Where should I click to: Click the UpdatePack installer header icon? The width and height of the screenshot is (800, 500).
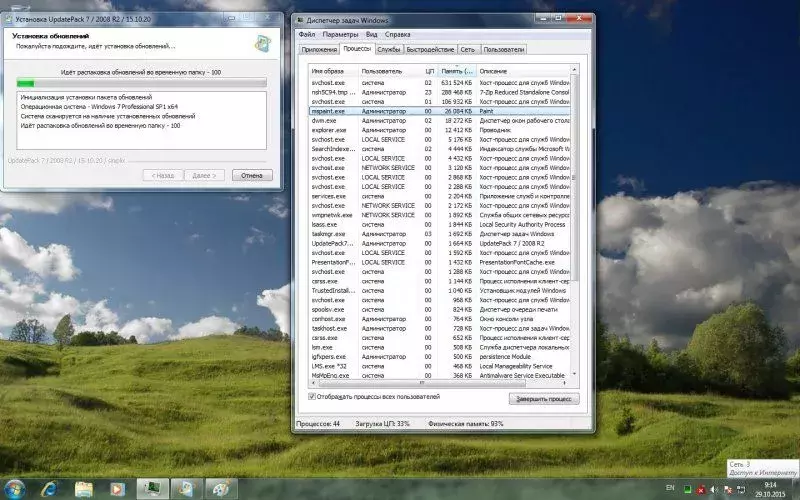[x=263, y=43]
